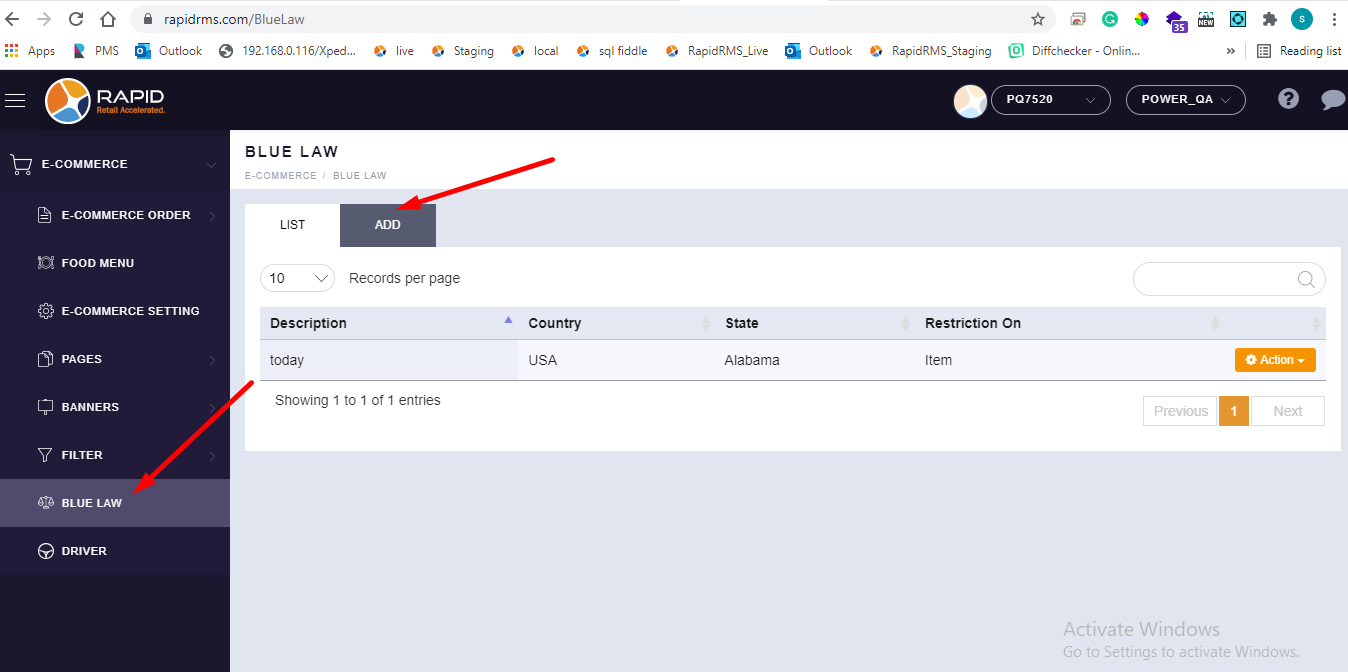Click the table search input field
This screenshot has height=672, width=1348.
tap(1215, 280)
